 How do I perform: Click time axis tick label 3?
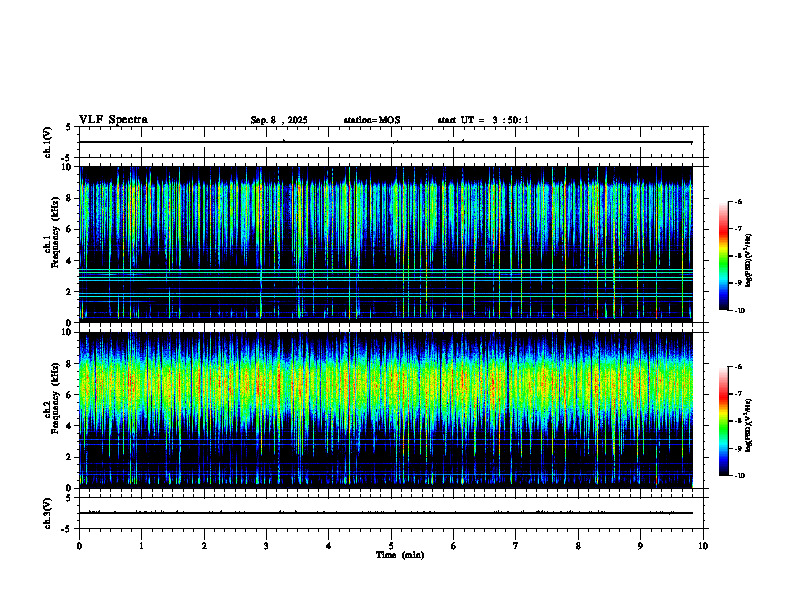pos(266,546)
